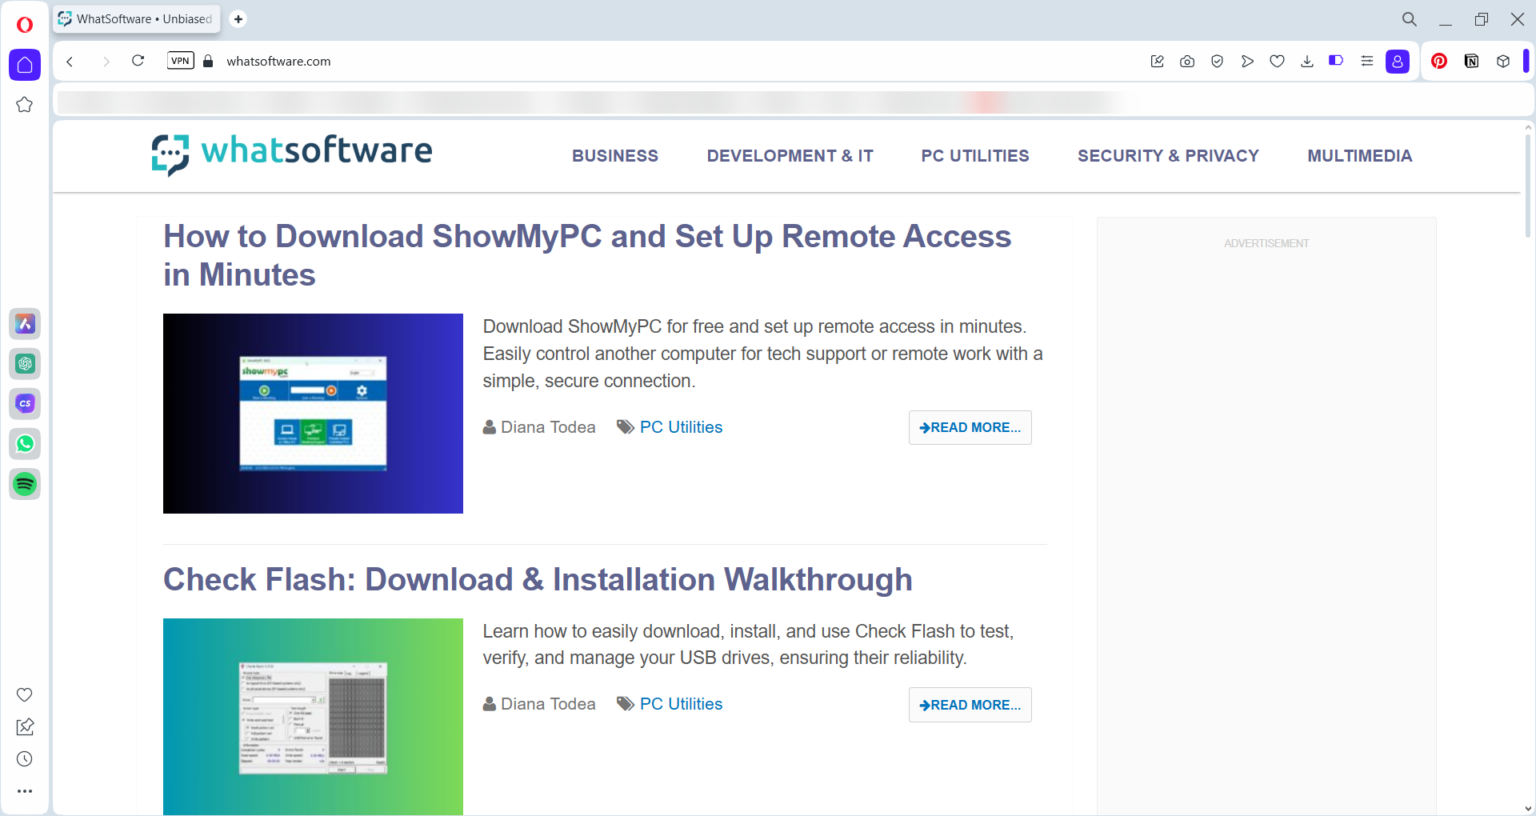Select SECURITY & PRIVACY in navigation

(x=1168, y=156)
